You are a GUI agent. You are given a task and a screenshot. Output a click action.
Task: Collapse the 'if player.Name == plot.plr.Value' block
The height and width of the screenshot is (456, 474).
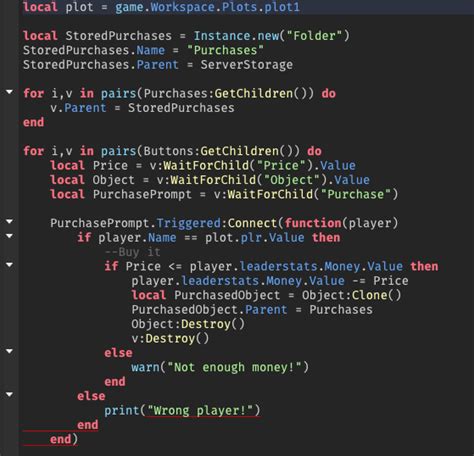pyautogui.click(x=9, y=236)
